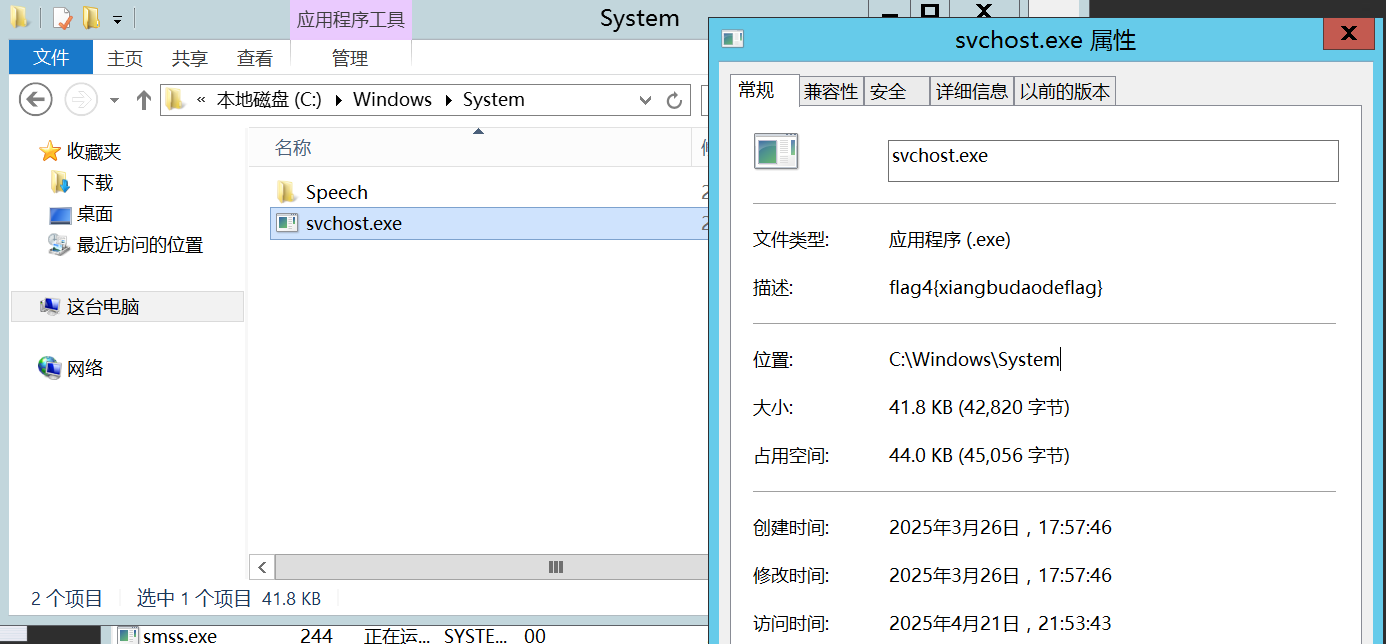The height and width of the screenshot is (644, 1386).
Task: Open the address bar history dropdown
Action: click(646, 100)
